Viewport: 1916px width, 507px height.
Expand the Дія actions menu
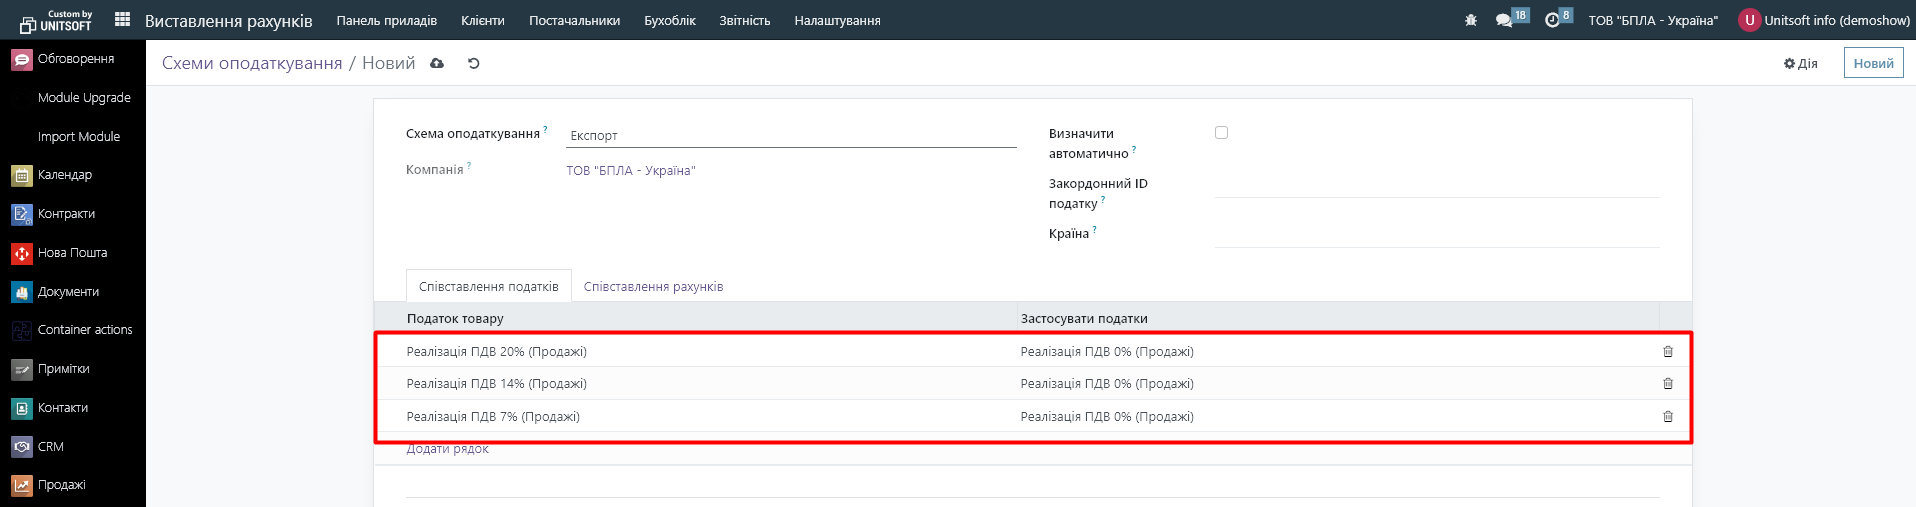(1800, 63)
